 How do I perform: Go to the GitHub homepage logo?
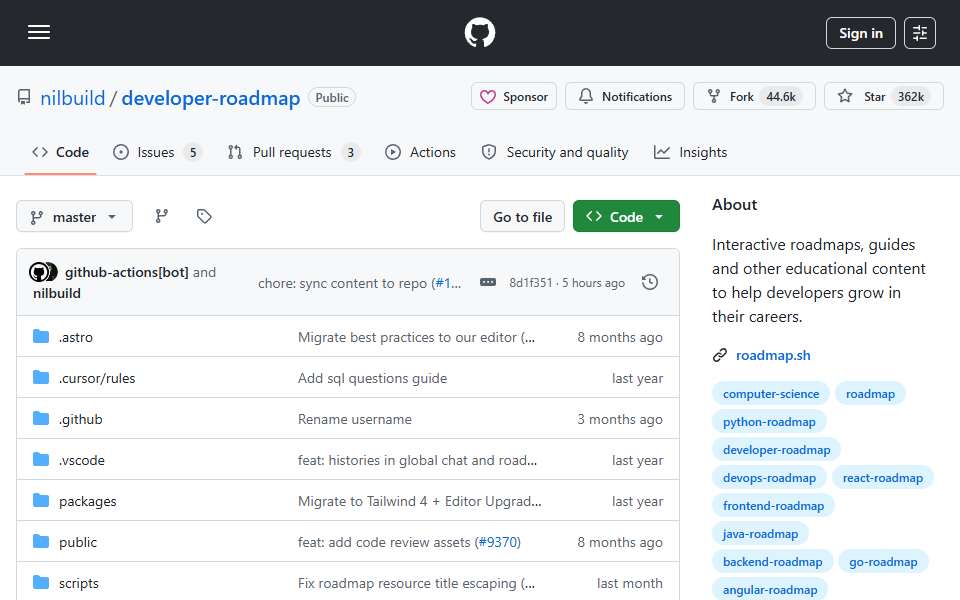479,32
